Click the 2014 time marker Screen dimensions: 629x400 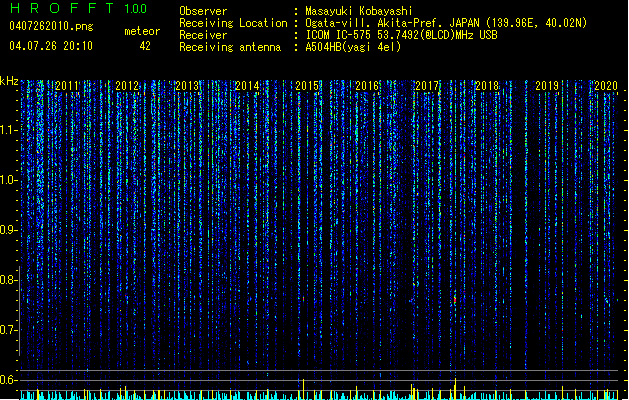(x=247, y=86)
